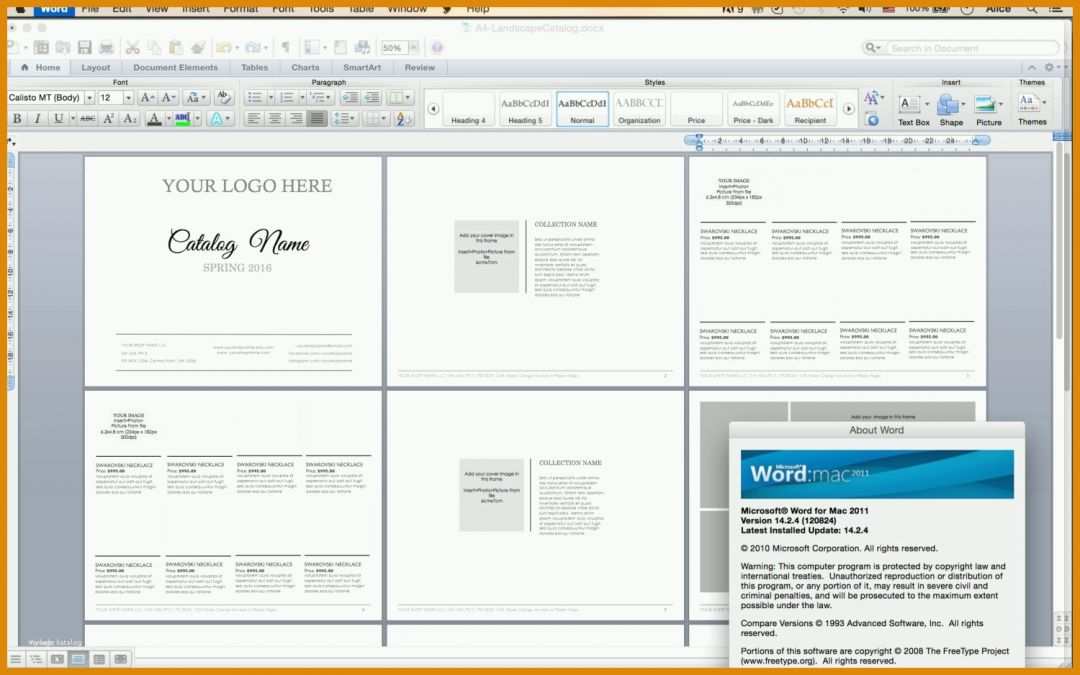Screen dimensions: 1080x675
Task: Open the Review ribbon tab
Action: 419,68
